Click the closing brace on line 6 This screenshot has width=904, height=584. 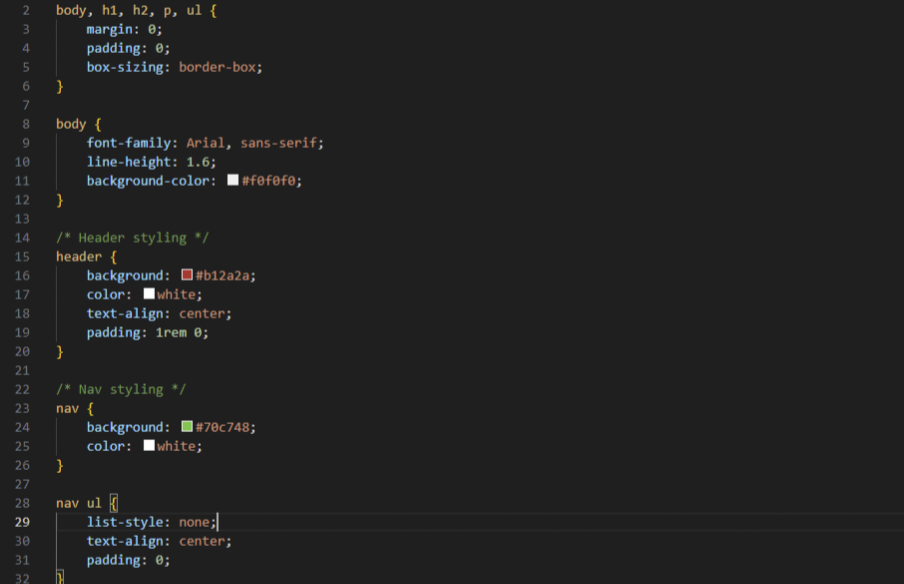(59, 86)
